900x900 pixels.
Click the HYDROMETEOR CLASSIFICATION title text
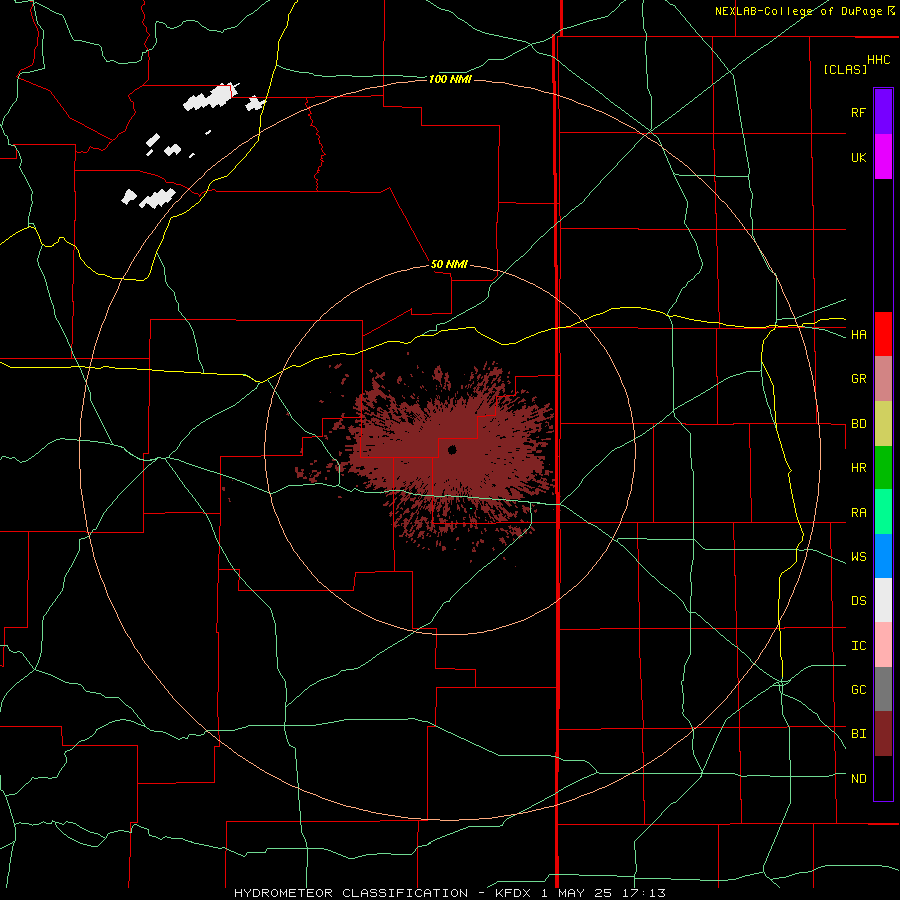click(351, 893)
